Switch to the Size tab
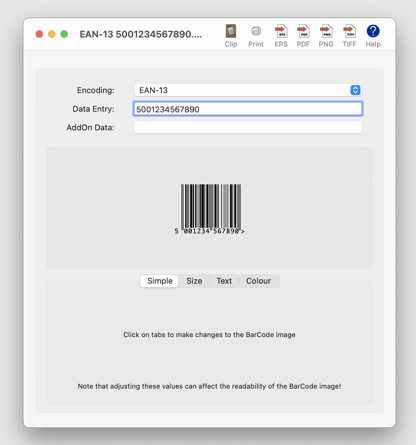The height and width of the screenshot is (445, 416). (194, 281)
